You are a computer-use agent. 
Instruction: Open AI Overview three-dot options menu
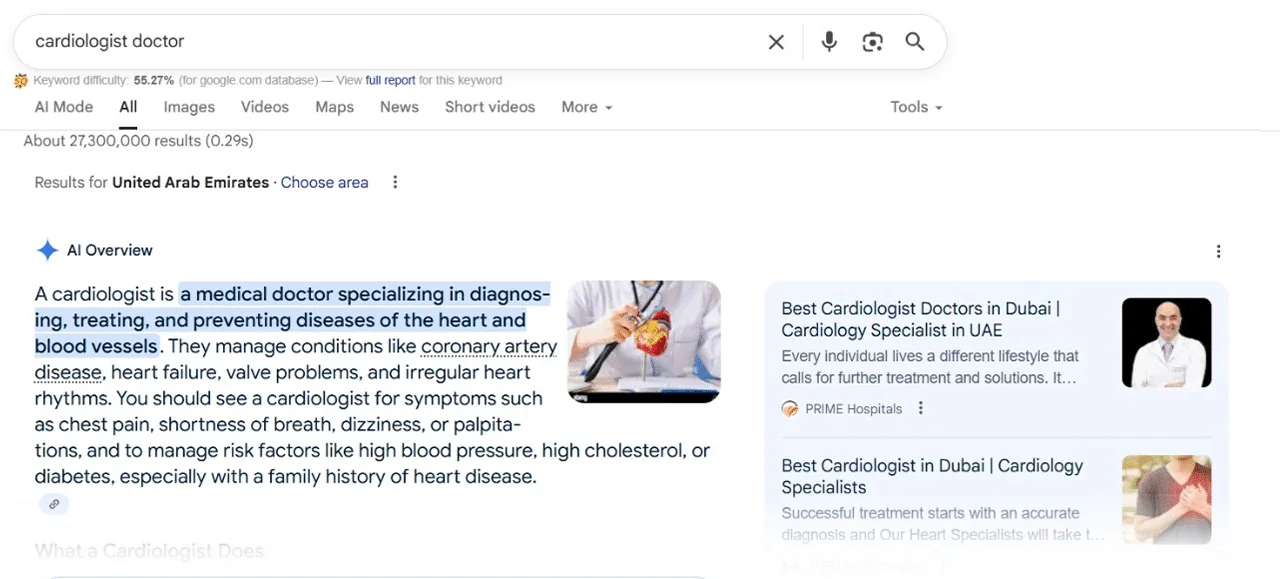1218,251
